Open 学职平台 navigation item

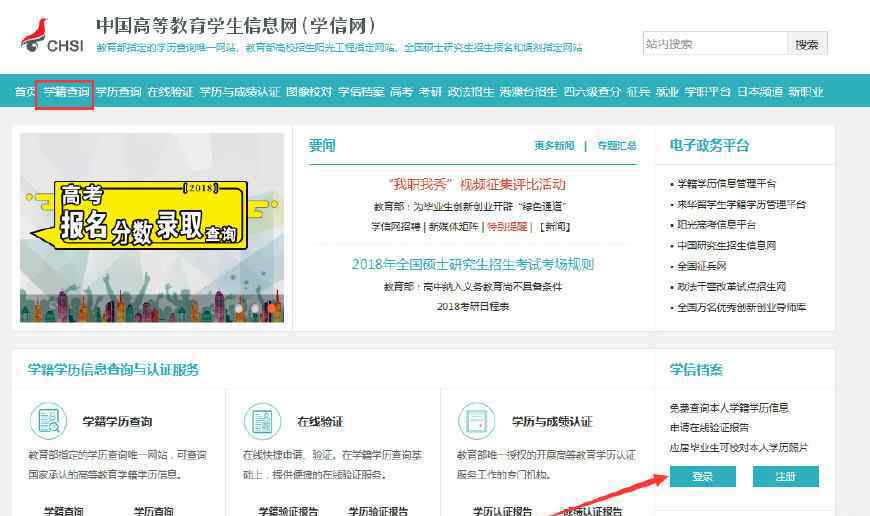point(707,92)
